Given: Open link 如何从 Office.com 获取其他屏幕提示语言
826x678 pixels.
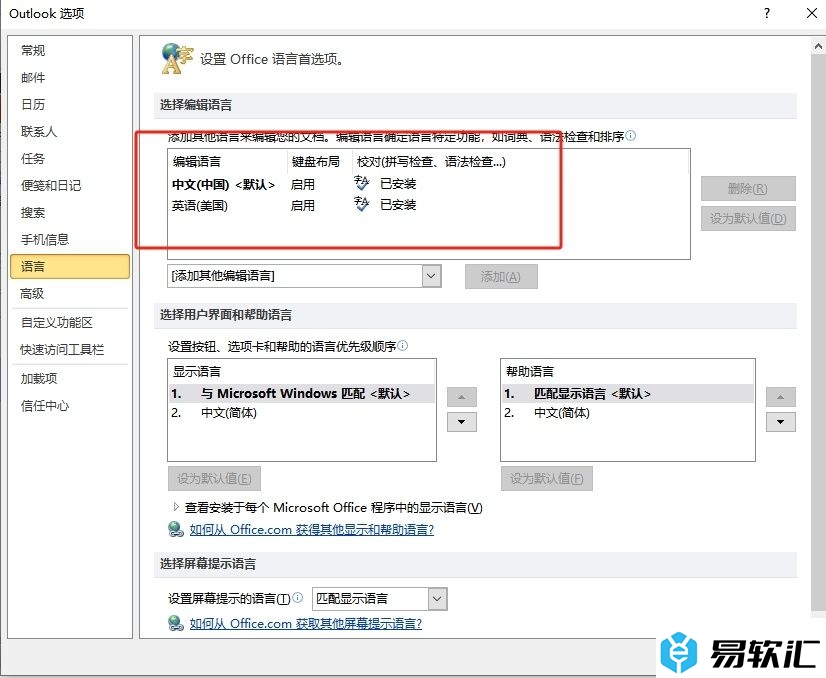Looking at the screenshot, I should point(306,624).
